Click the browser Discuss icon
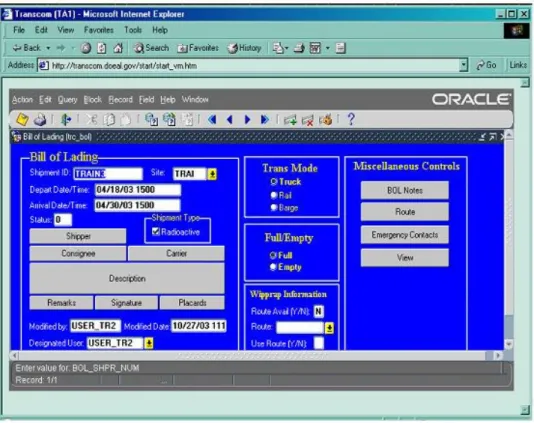 coord(341,48)
